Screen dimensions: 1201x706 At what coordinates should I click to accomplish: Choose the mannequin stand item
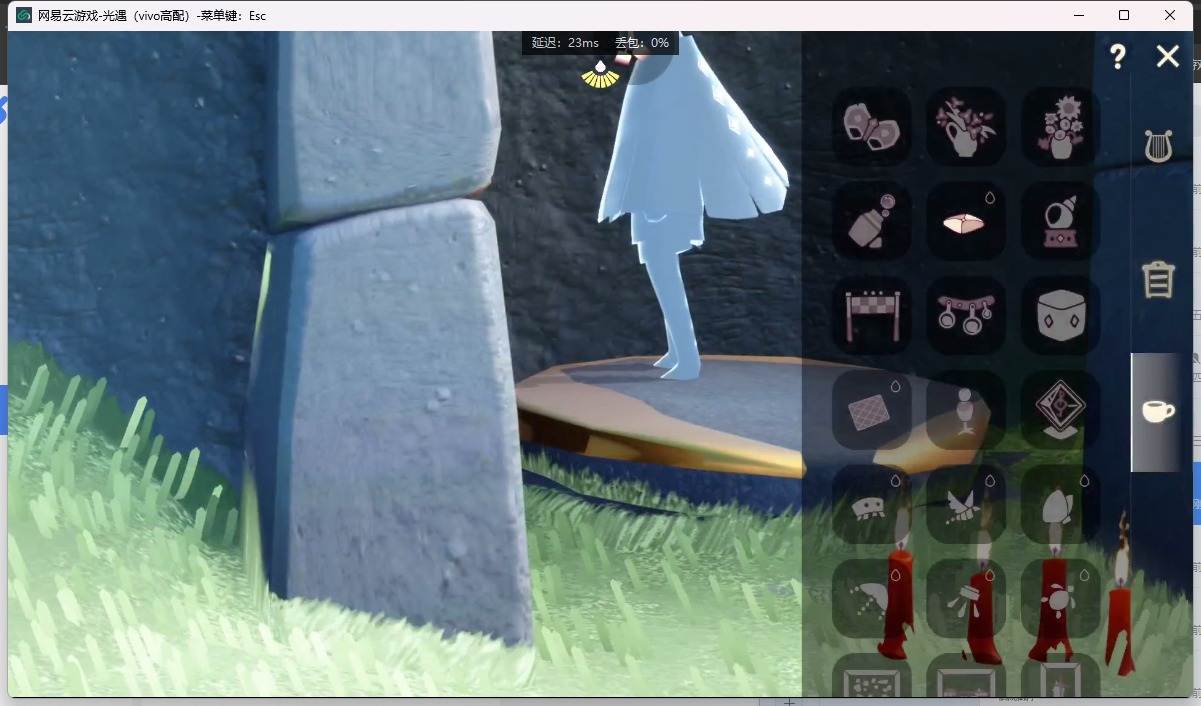tap(965, 410)
